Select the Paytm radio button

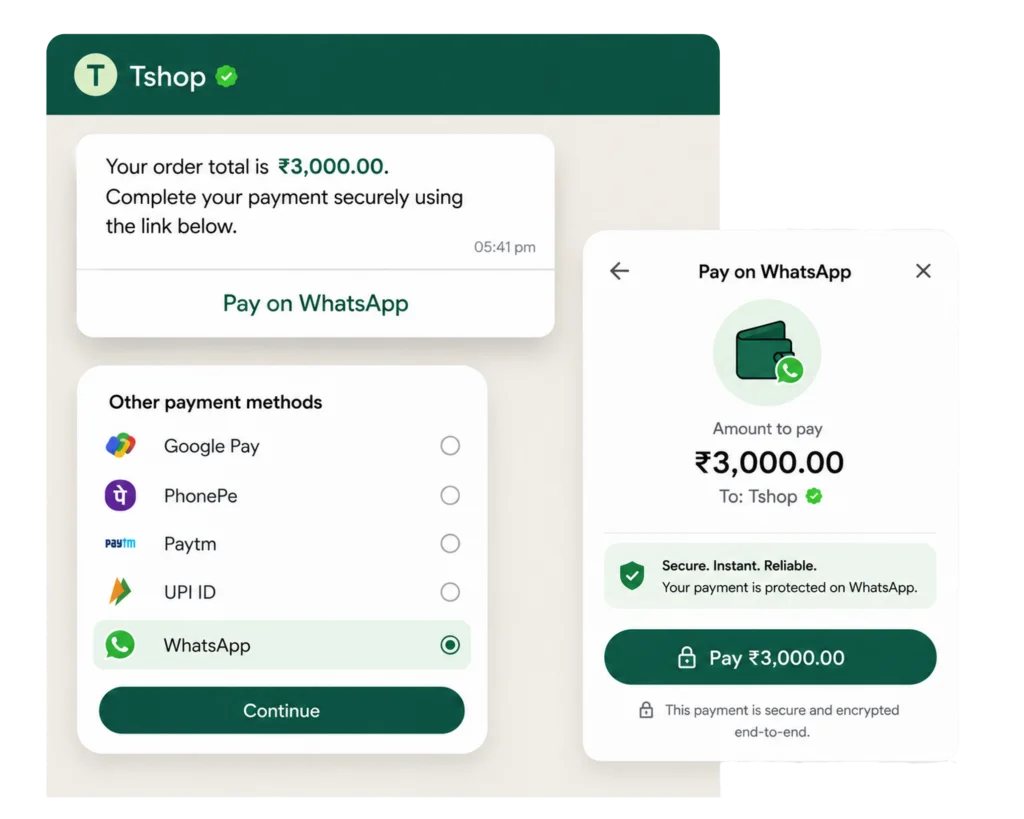coord(450,543)
